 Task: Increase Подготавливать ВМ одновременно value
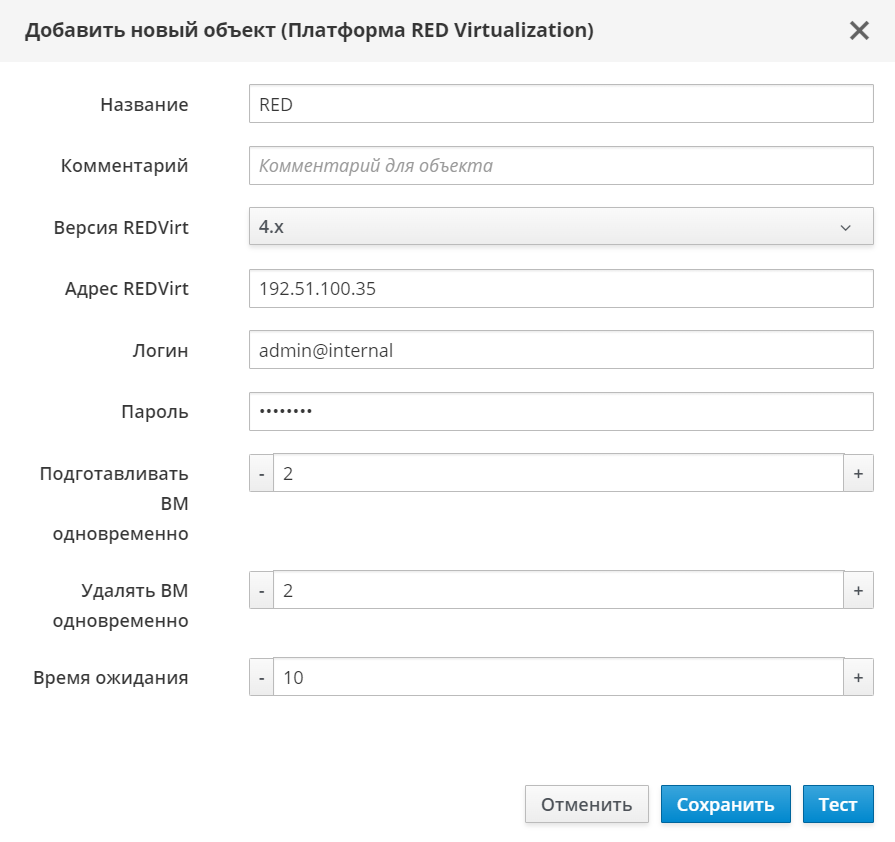tap(857, 473)
